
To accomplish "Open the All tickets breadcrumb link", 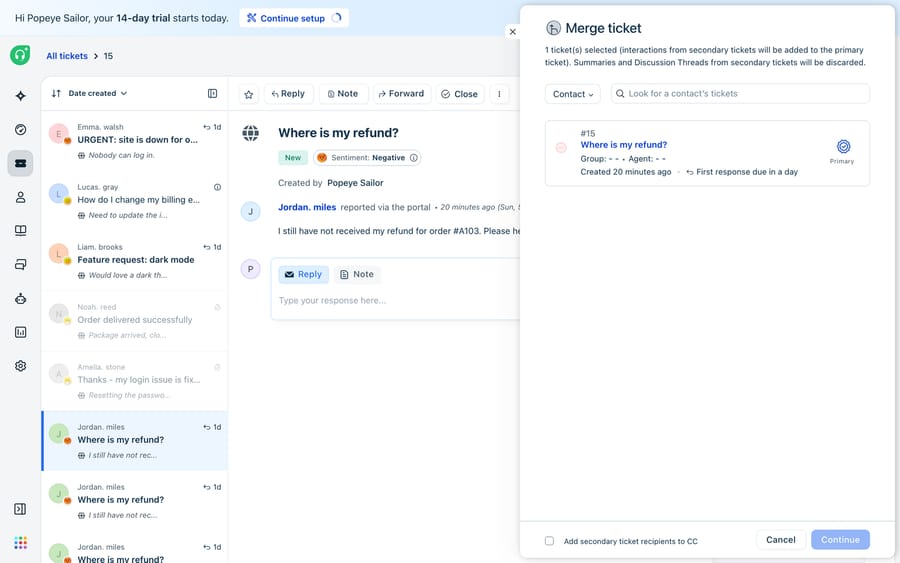I will coord(67,56).
